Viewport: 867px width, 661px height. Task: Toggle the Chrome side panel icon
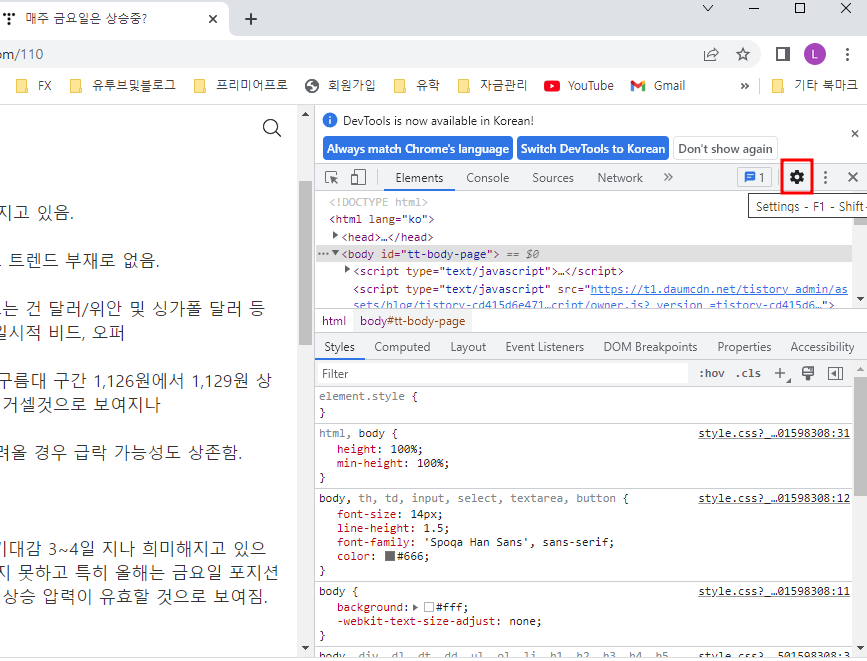coord(782,54)
